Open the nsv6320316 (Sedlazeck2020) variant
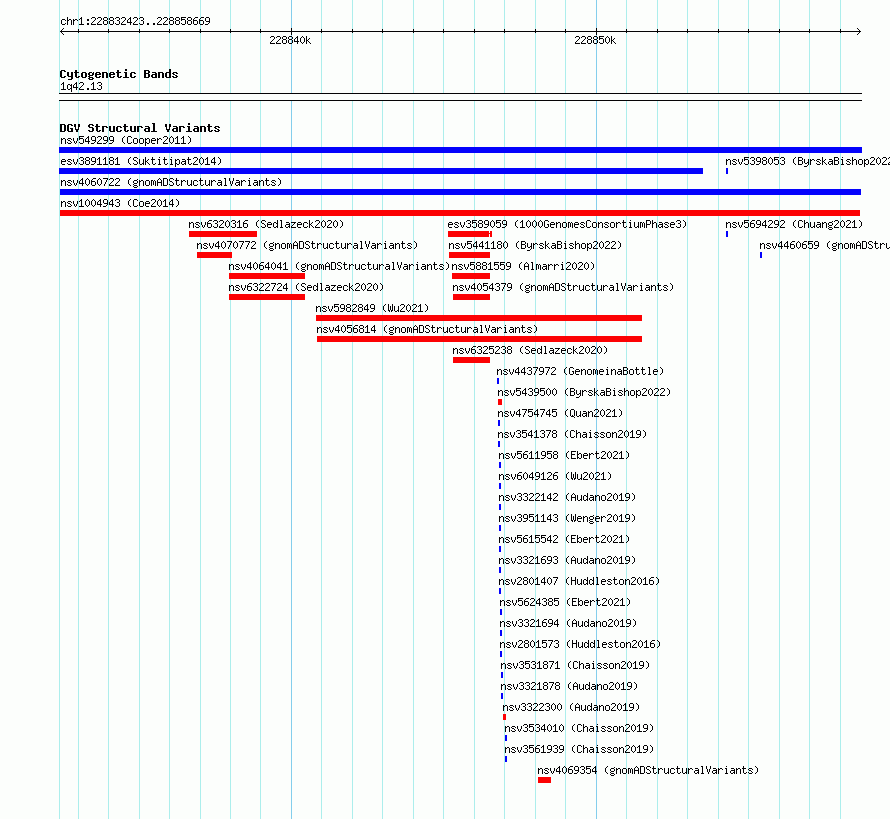The width and height of the screenshot is (890, 819). tap(266, 224)
